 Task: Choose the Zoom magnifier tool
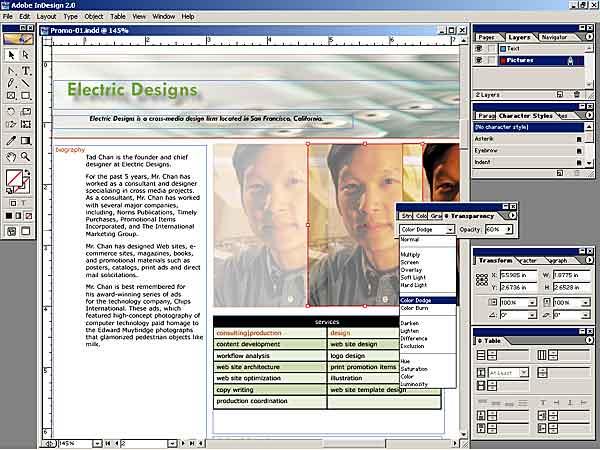click(x=25, y=156)
